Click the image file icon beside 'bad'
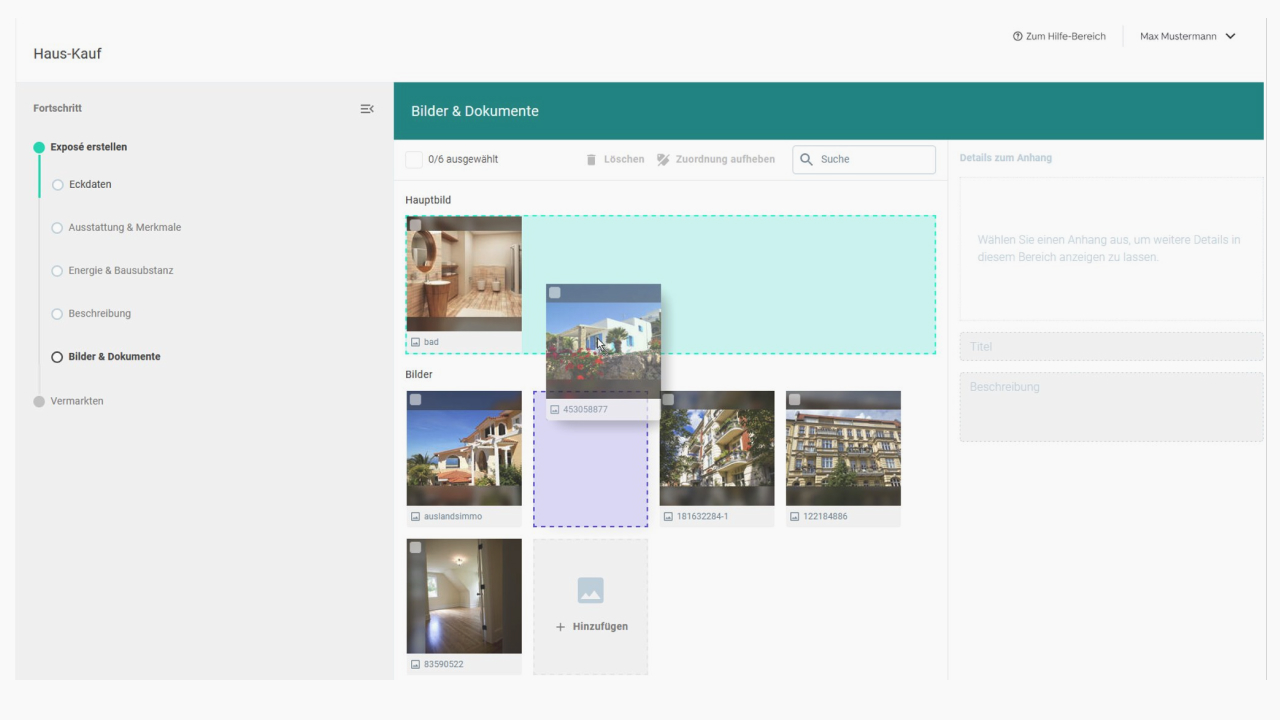Viewport: 1280px width, 720px height. coord(415,342)
